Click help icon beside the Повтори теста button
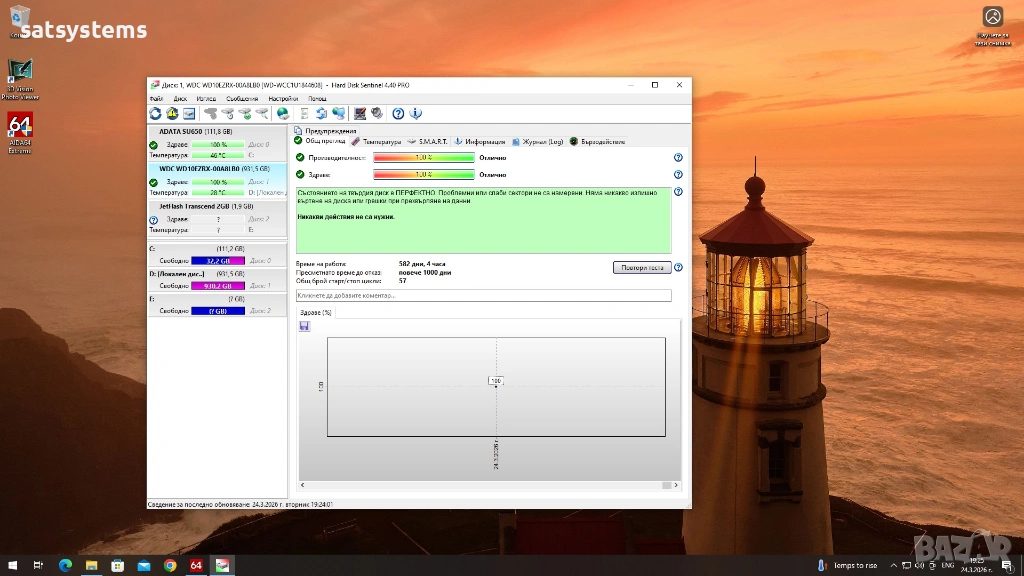 click(678, 268)
